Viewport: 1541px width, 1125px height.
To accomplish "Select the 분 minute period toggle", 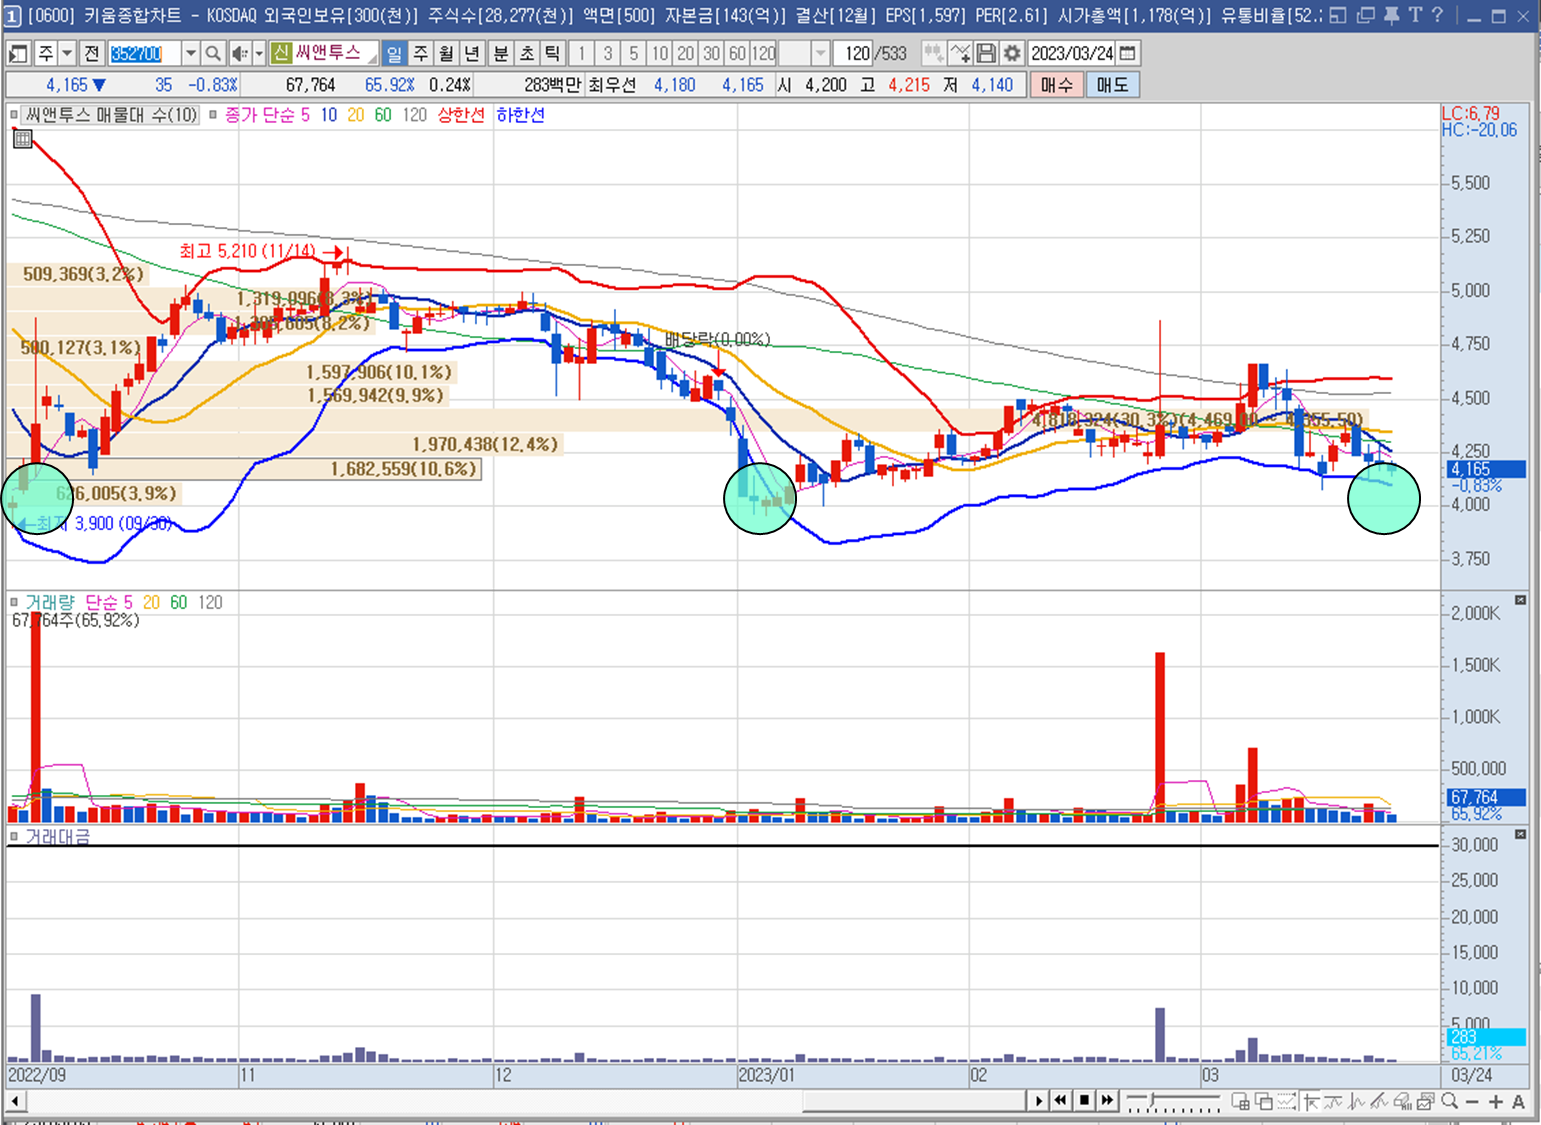I will point(501,54).
